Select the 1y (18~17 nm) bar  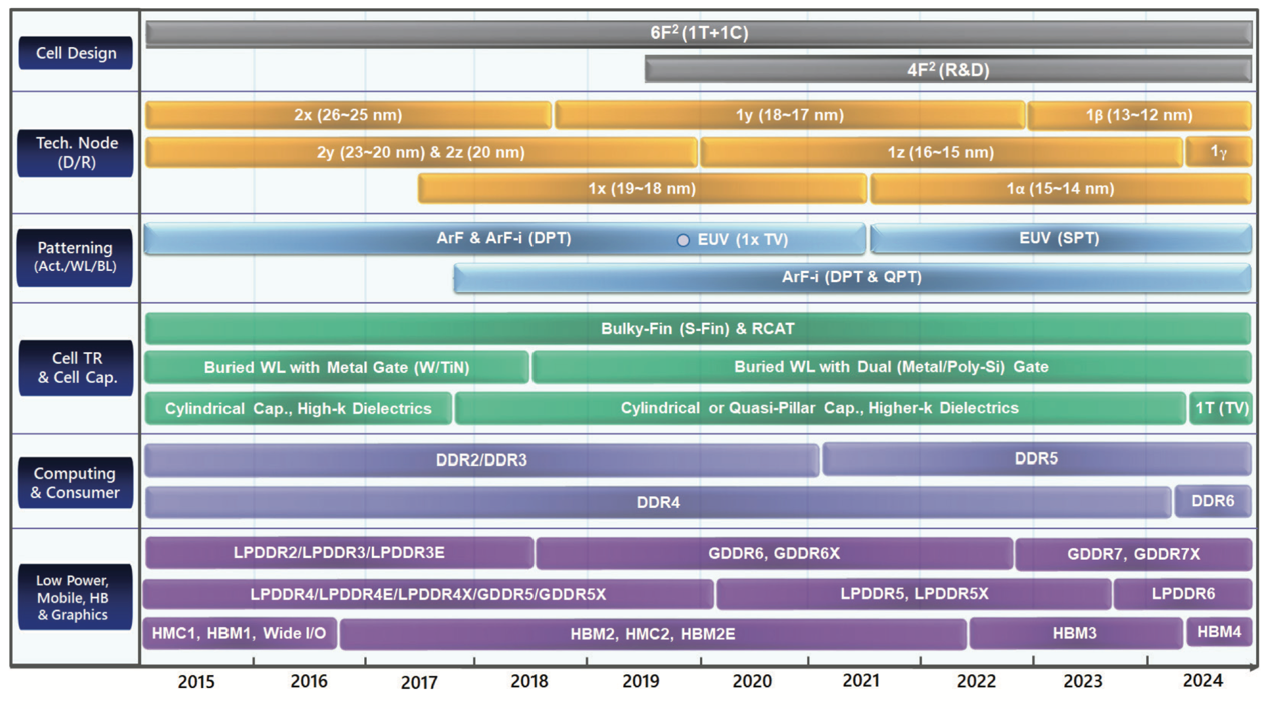tap(790, 115)
